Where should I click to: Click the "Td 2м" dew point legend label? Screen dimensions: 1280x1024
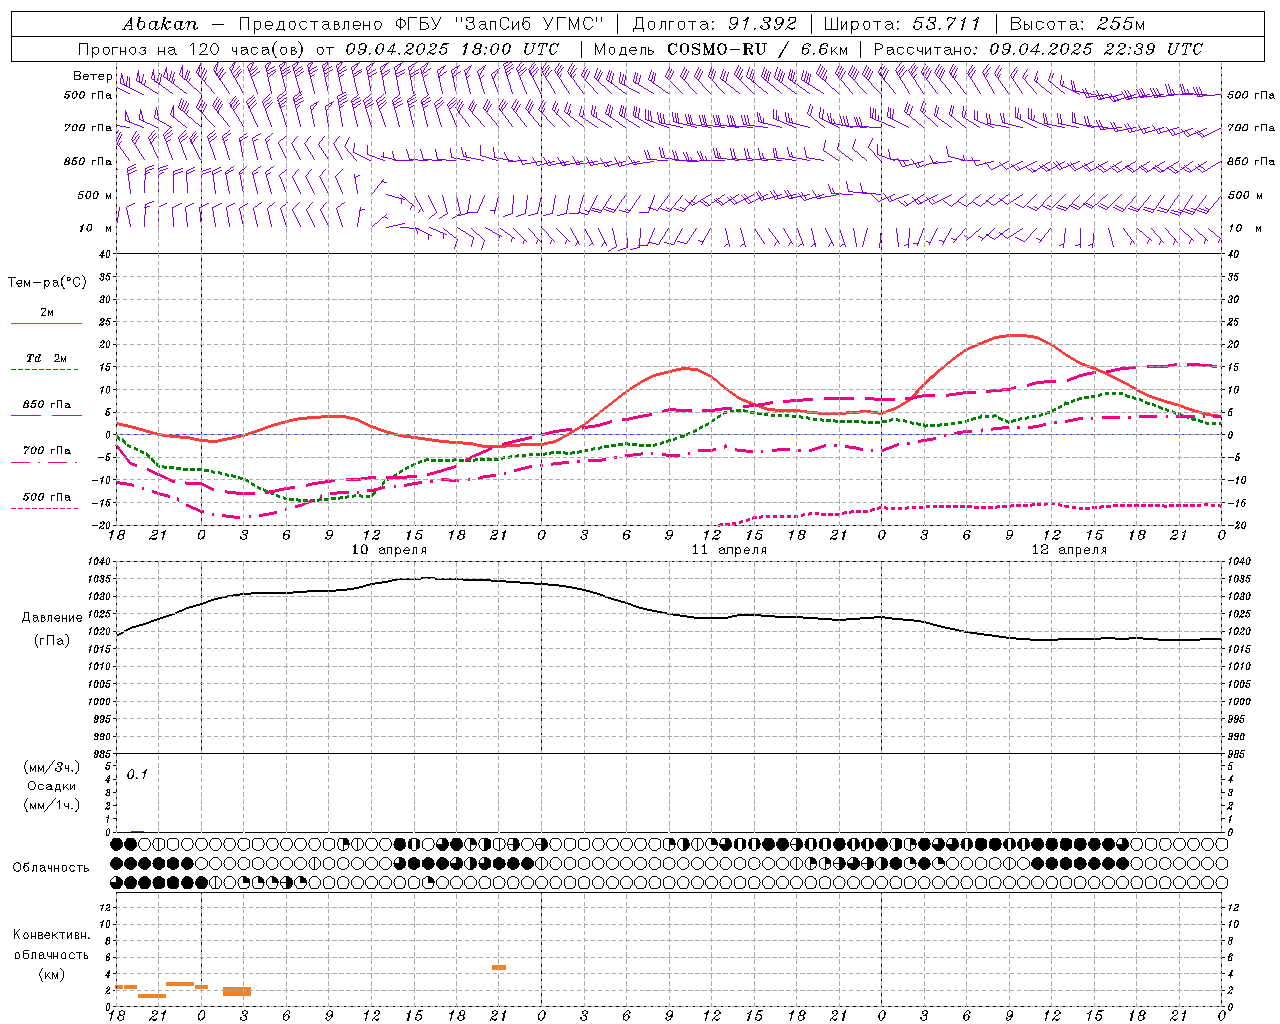coord(47,358)
